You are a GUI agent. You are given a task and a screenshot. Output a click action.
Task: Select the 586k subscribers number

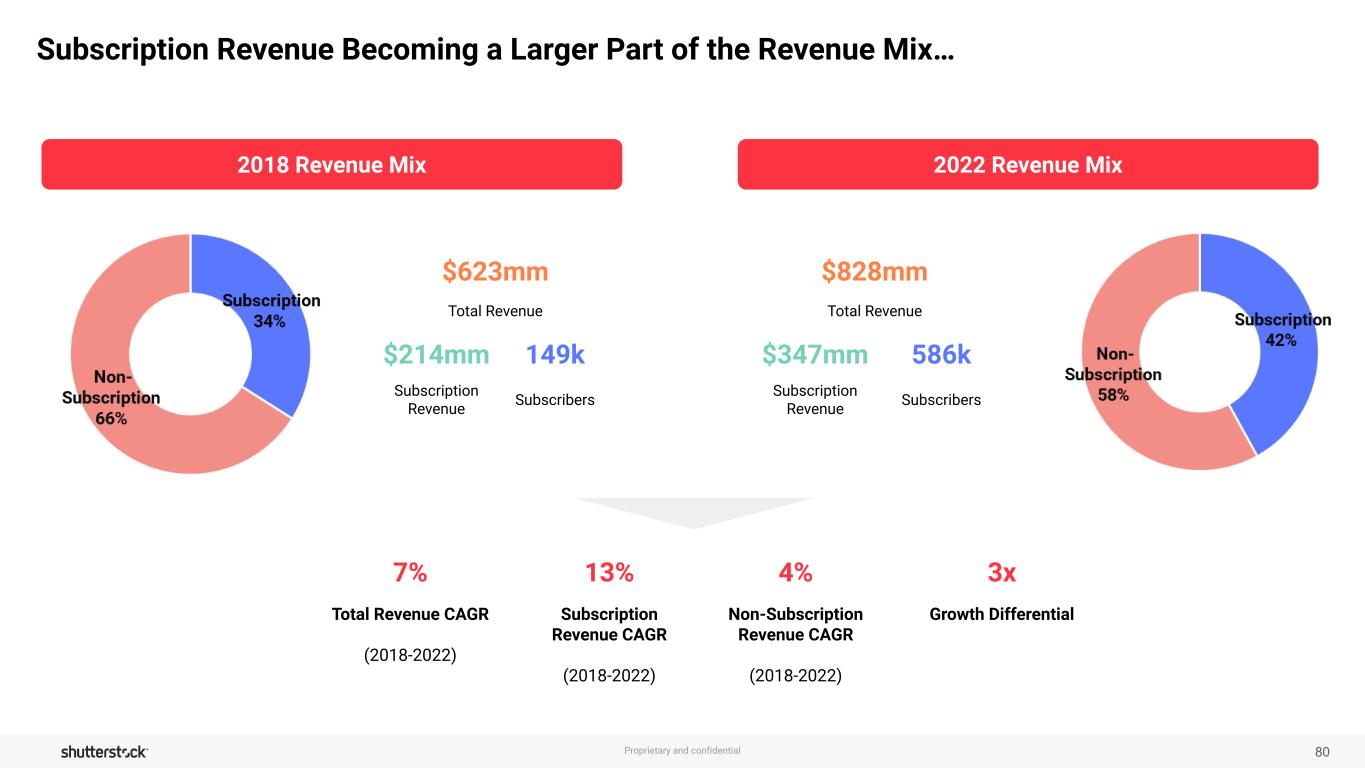pos(941,355)
